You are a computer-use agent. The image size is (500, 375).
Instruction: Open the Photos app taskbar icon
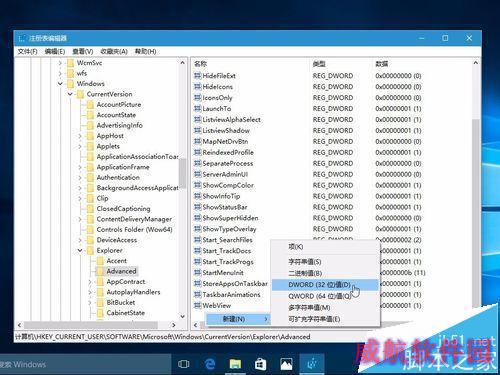[286, 364]
